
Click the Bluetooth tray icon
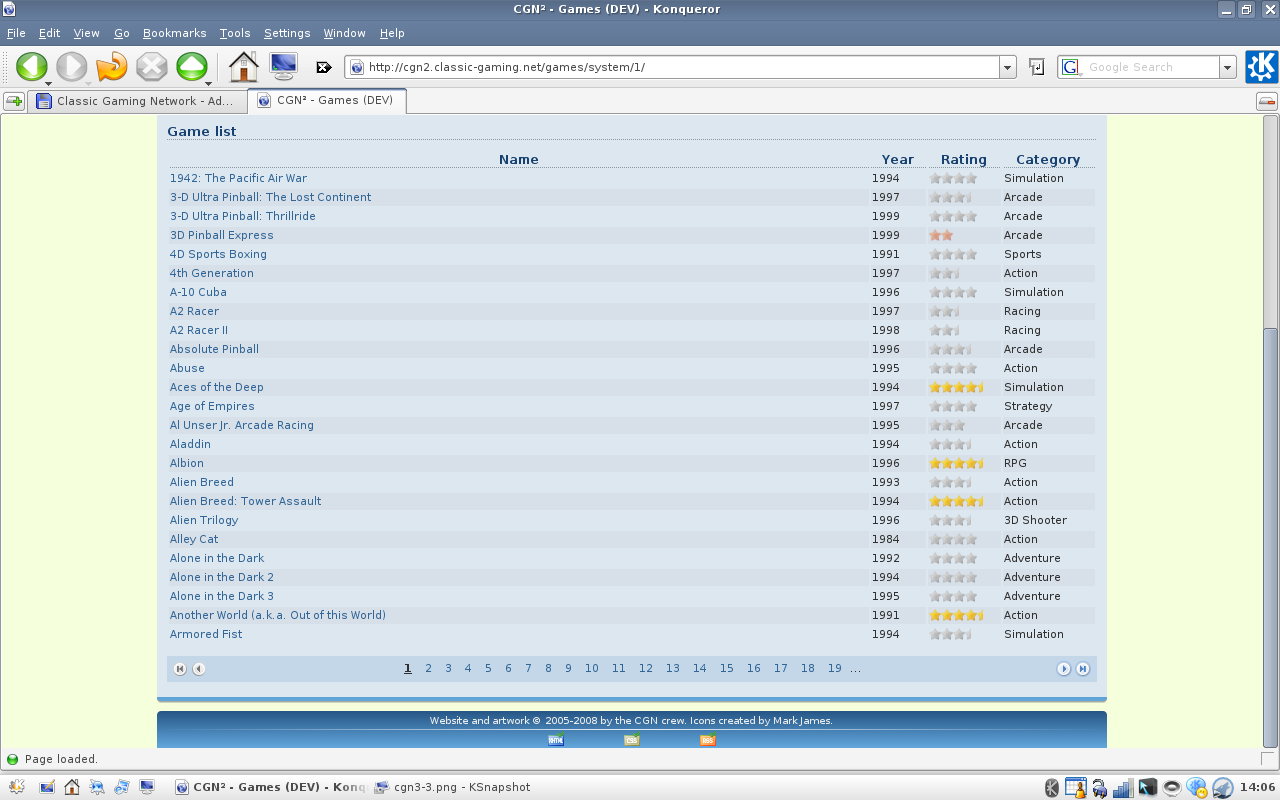[1052, 787]
